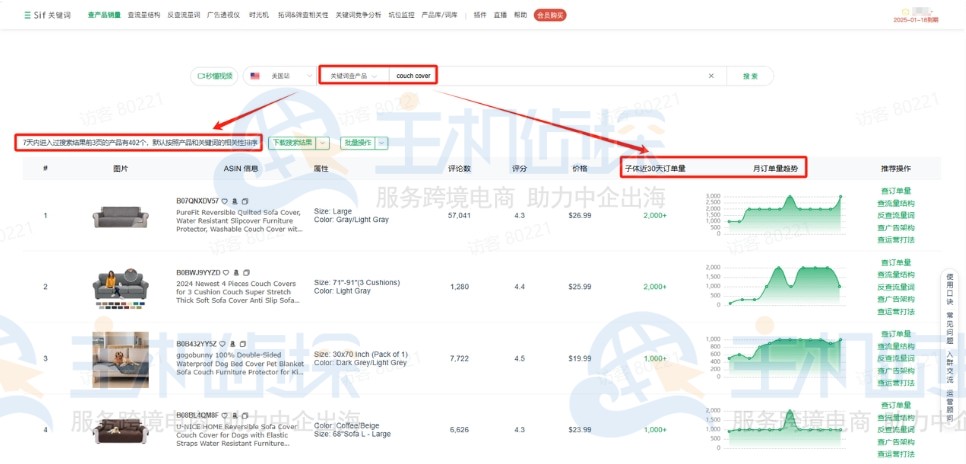Copy ASIN B08BL4QM8F using copy icon

pyautogui.click(x=245, y=415)
